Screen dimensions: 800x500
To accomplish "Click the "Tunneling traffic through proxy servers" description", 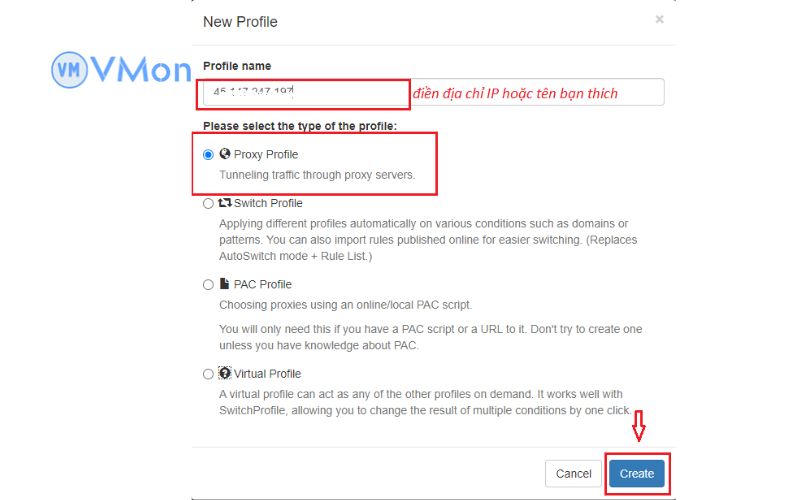I will click(x=317, y=175).
